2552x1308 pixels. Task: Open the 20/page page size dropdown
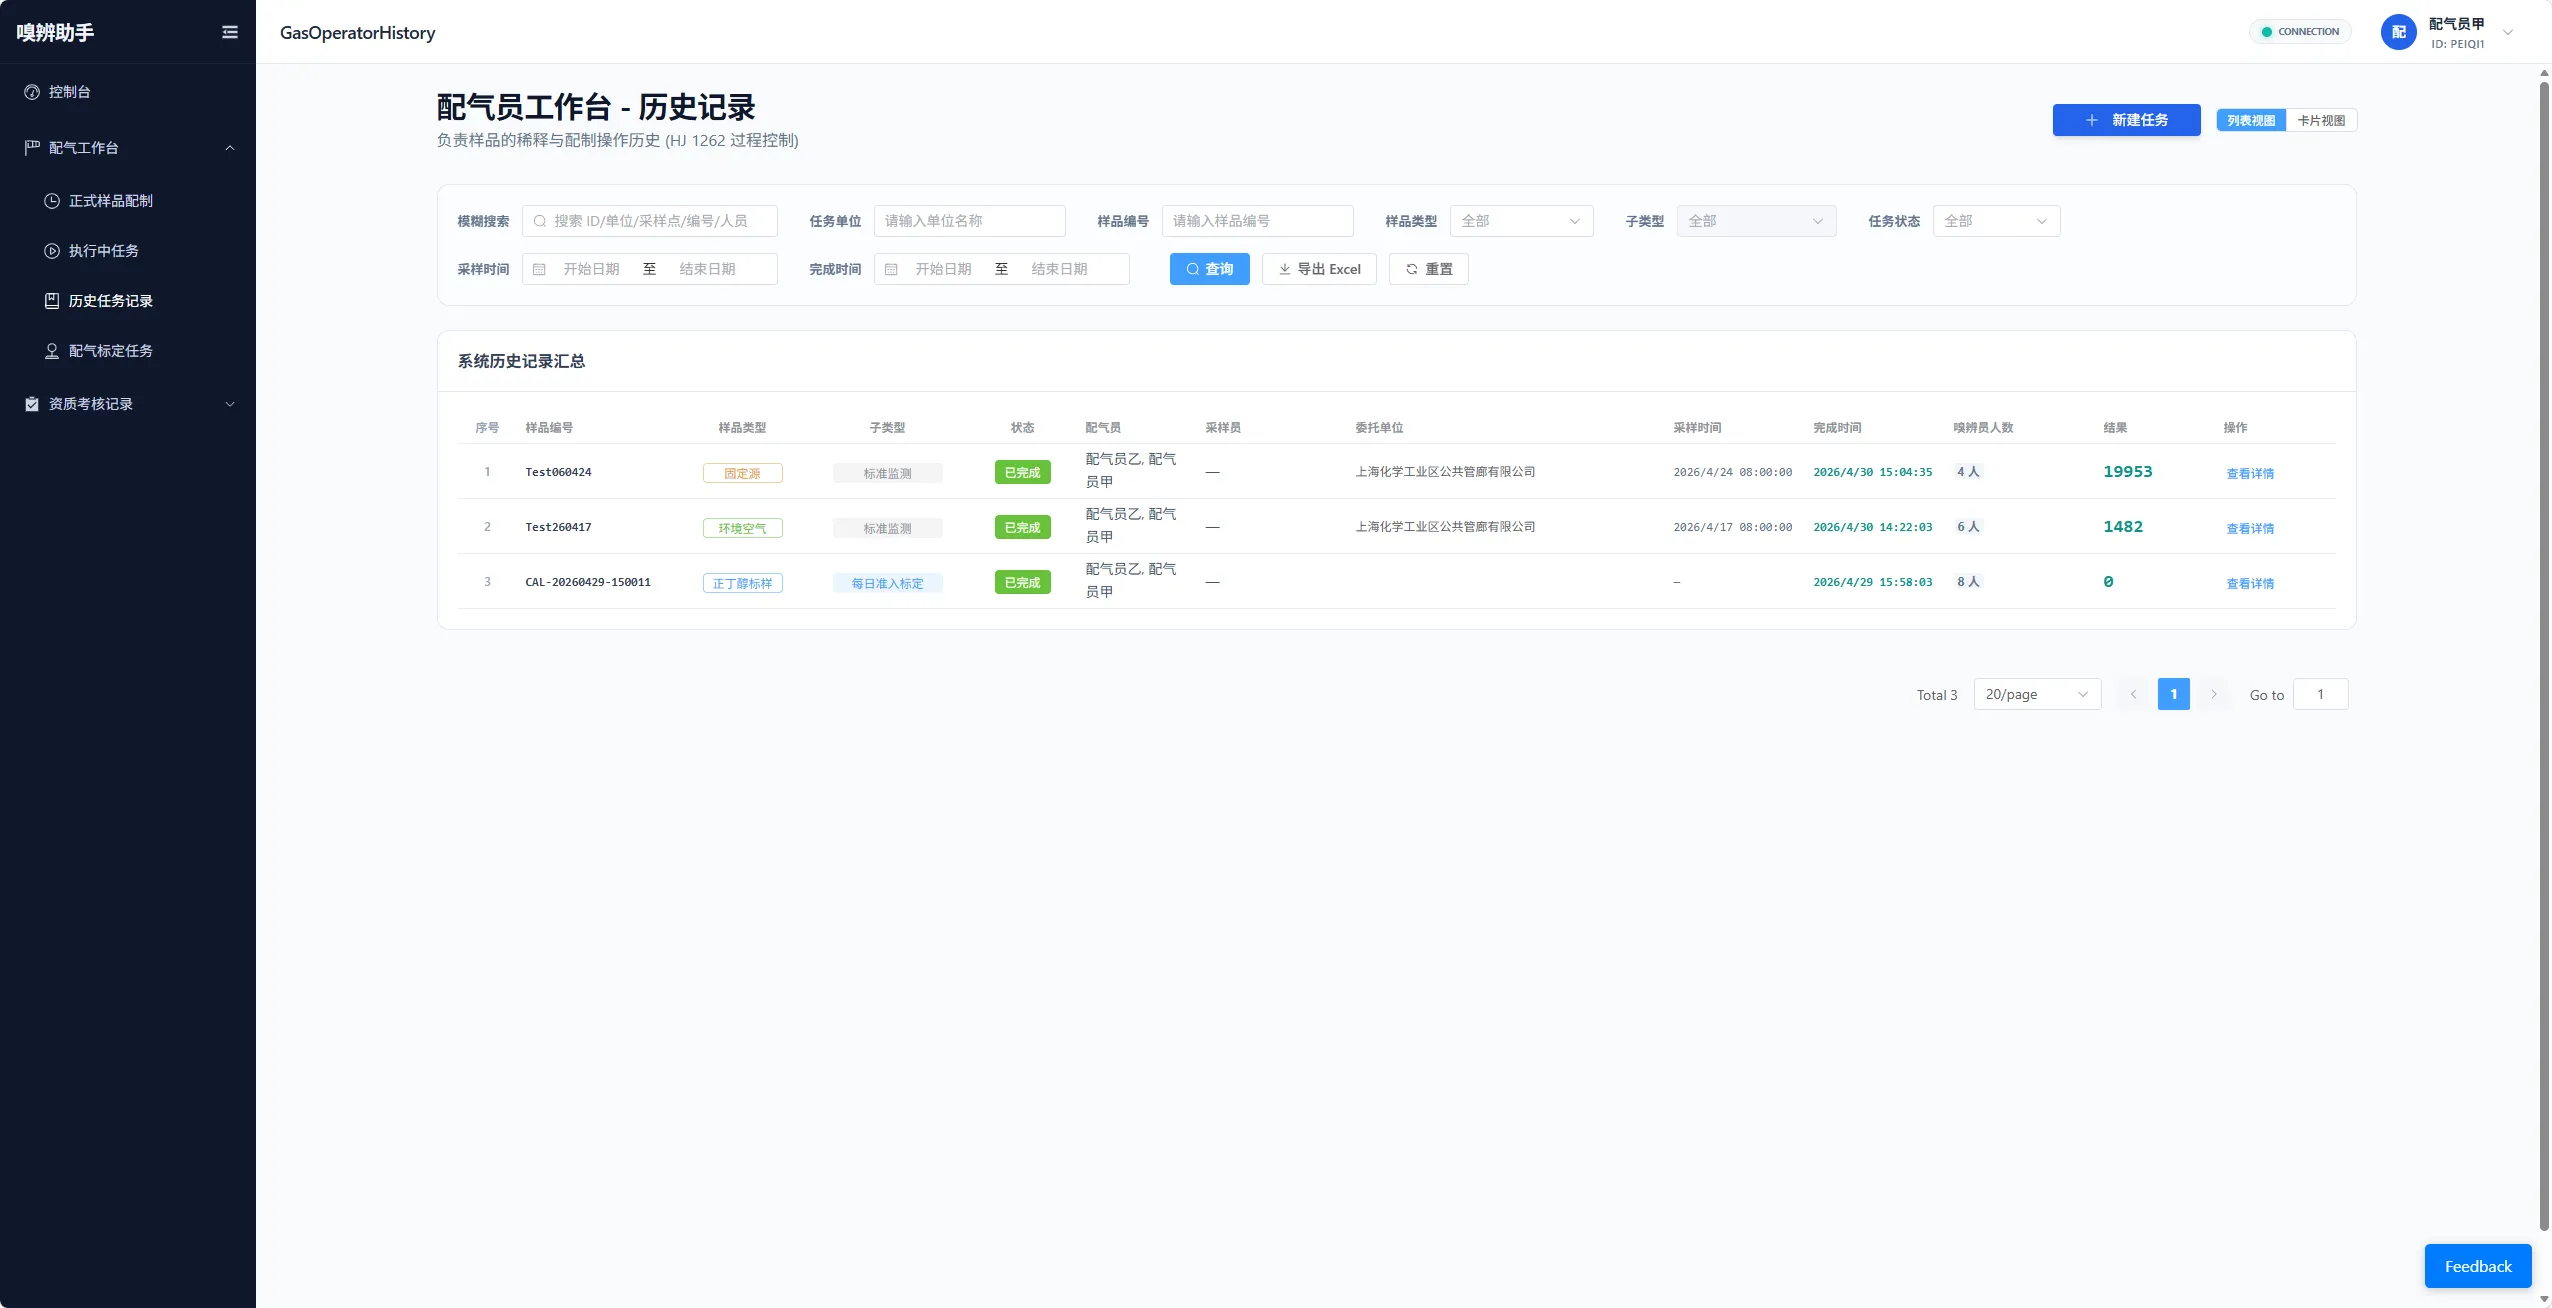(x=2037, y=694)
